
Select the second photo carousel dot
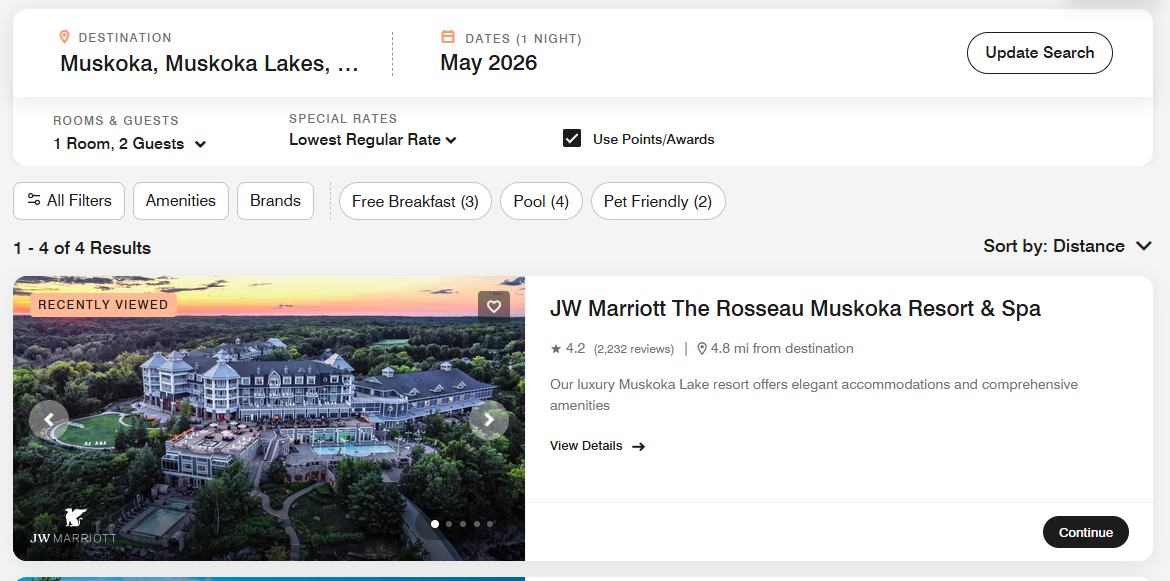click(x=449, y=523)
